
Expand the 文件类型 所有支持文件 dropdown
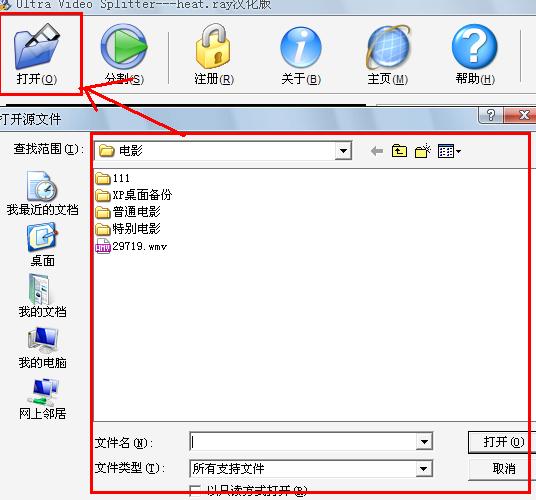click(424, 468)
